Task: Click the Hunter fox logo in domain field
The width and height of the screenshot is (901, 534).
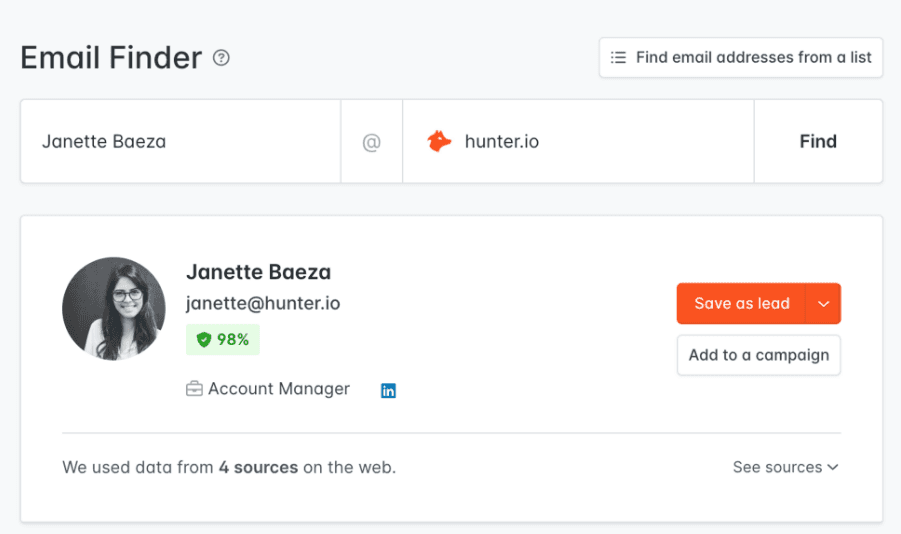Action: pyautogui.click(x=440, y=141)
